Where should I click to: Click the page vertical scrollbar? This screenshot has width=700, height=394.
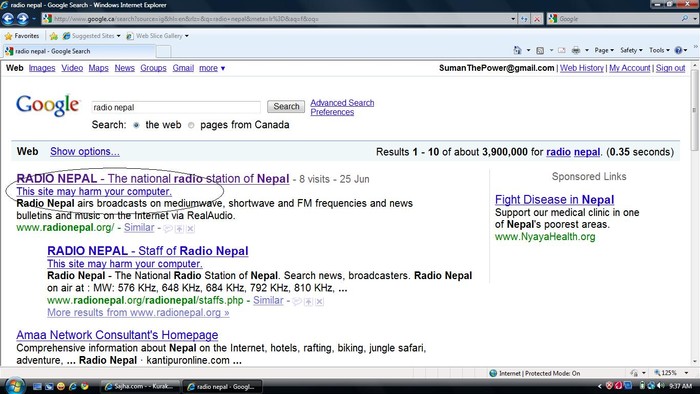tap(694, 213)
